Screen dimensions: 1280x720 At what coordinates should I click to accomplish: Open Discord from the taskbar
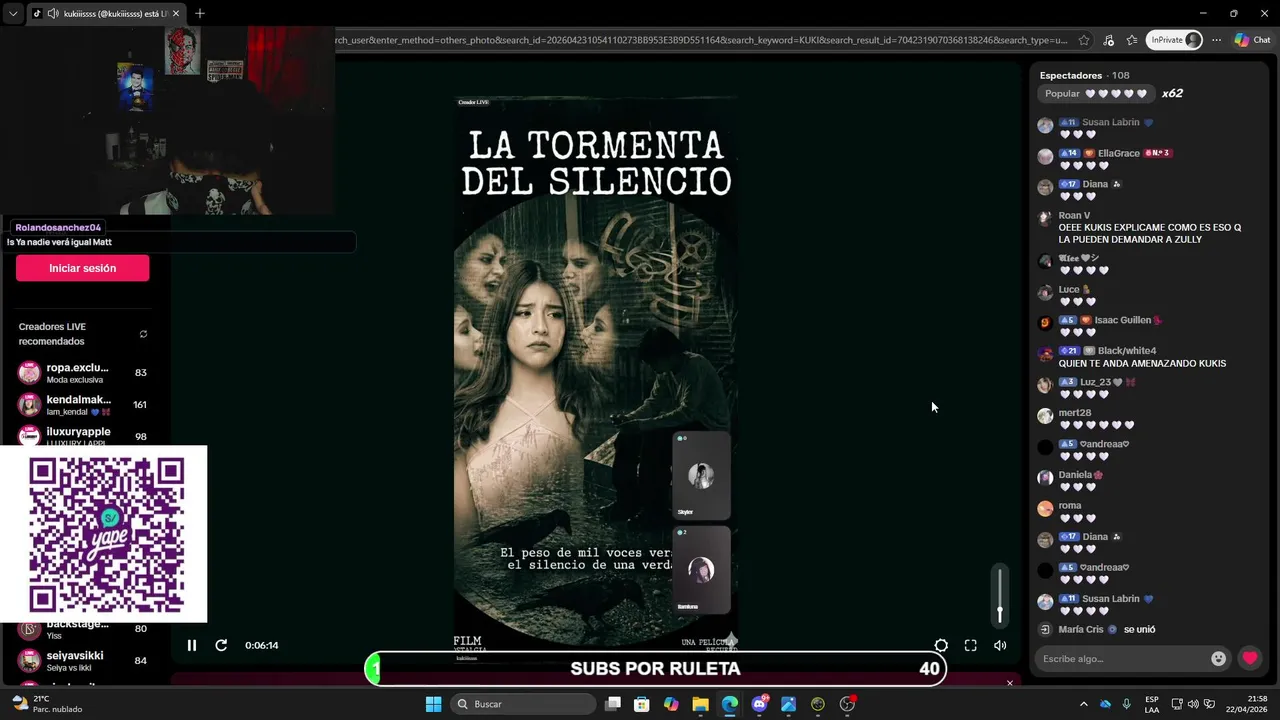click(760, 704)
